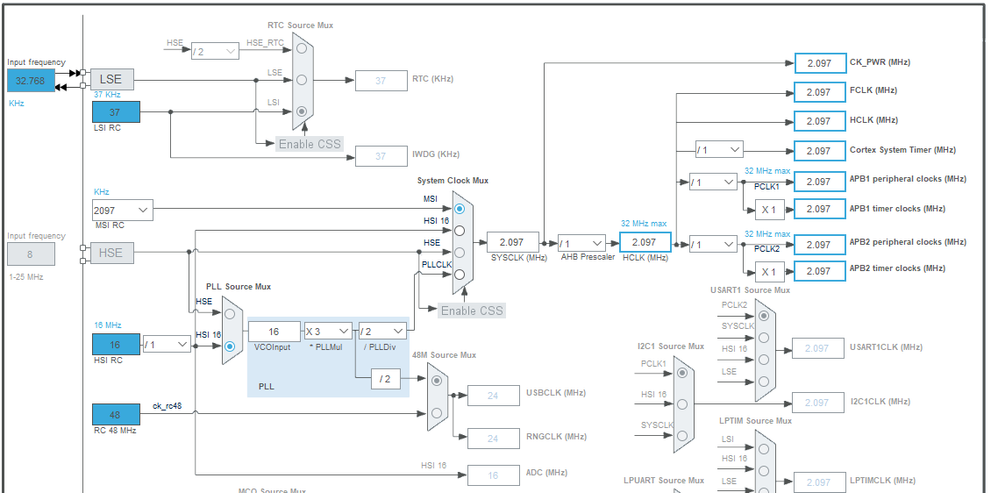Click the APB2 timer X 1 multiplier box
This screenshot has width=998, height=493.
[770, 272]
